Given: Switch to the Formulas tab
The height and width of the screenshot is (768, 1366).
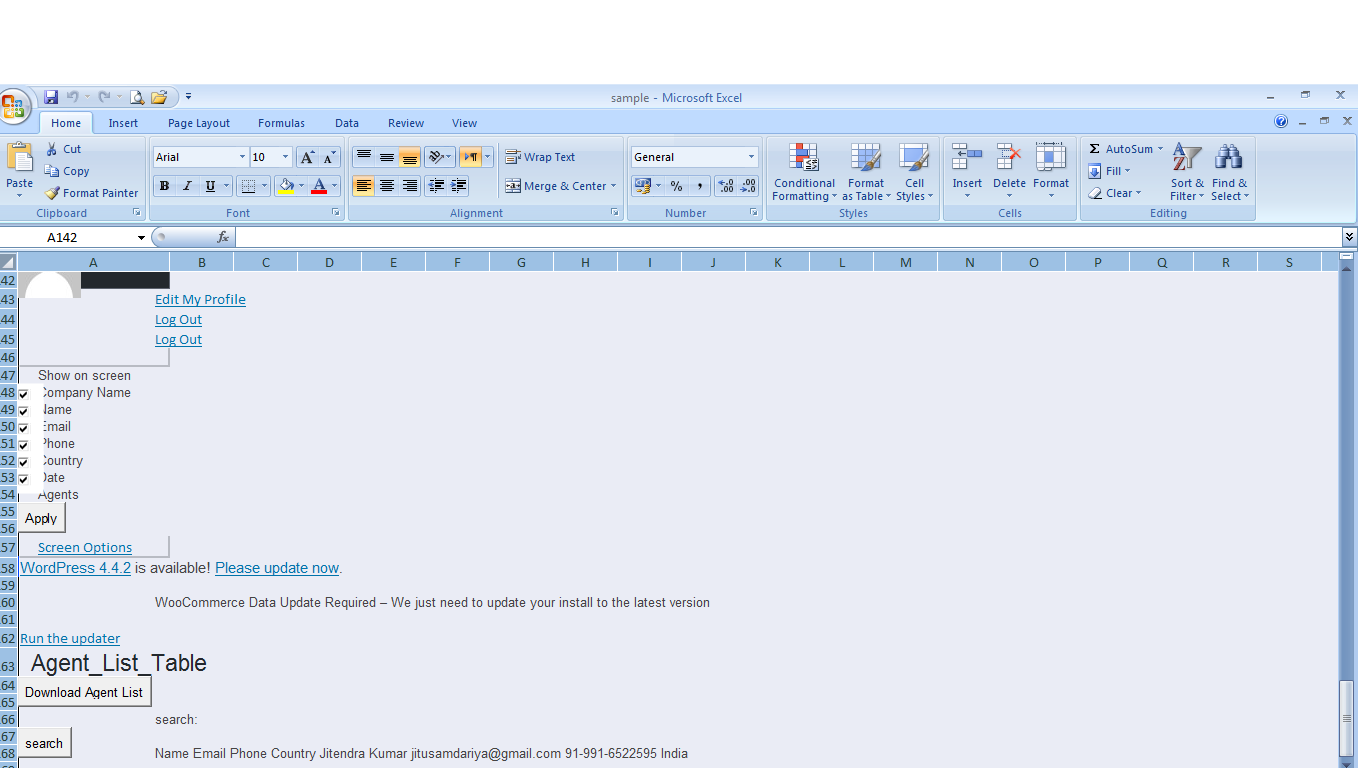Looking at the screenshot, I should coord(281,123).
